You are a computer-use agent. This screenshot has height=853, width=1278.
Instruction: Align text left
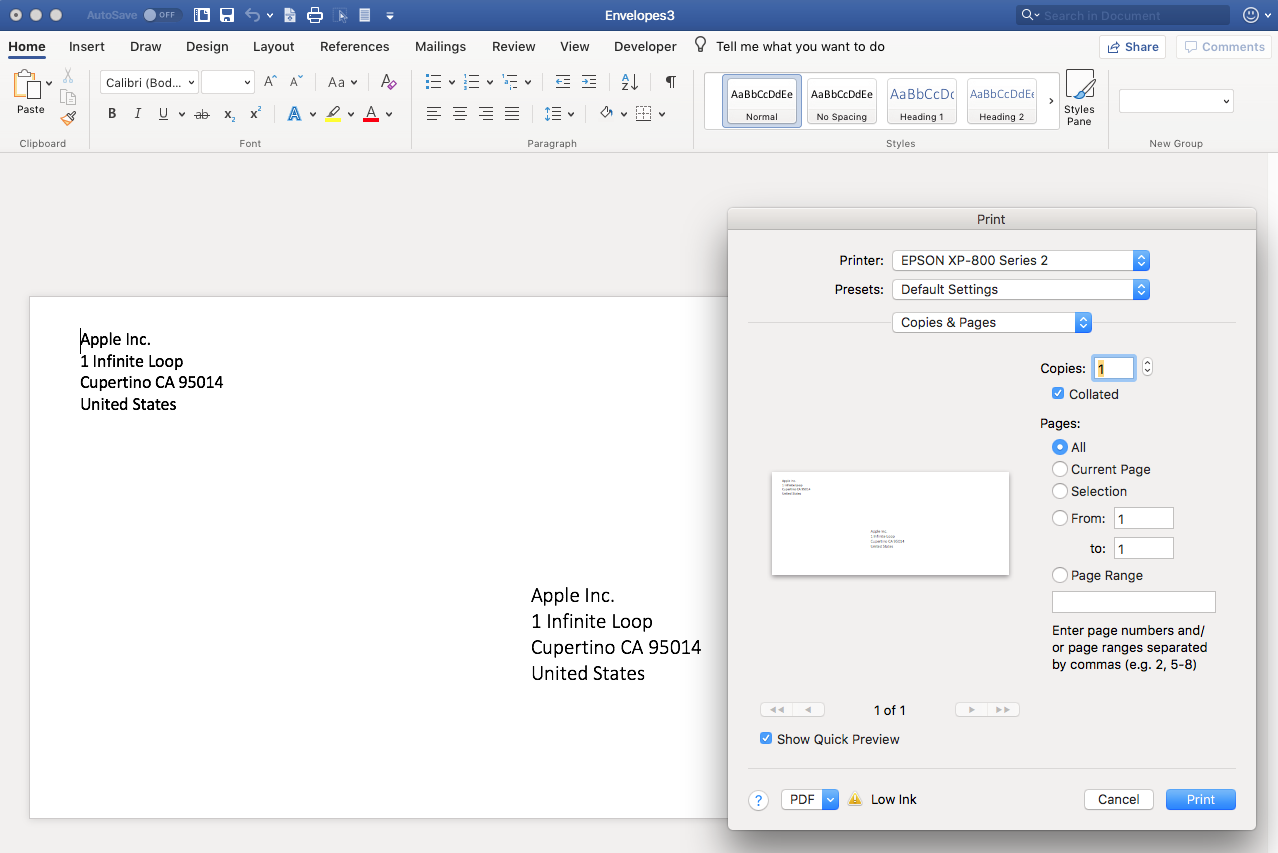(x=434, y=114)
